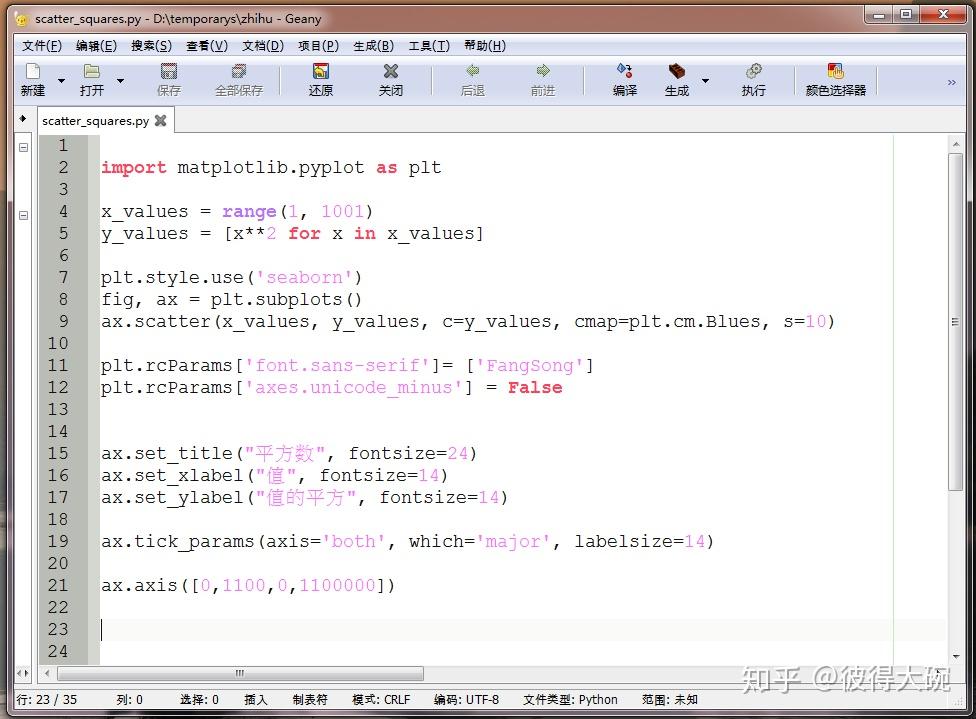Click the sidebar toggle arrows at bottom-left

[x=23, y=673]
